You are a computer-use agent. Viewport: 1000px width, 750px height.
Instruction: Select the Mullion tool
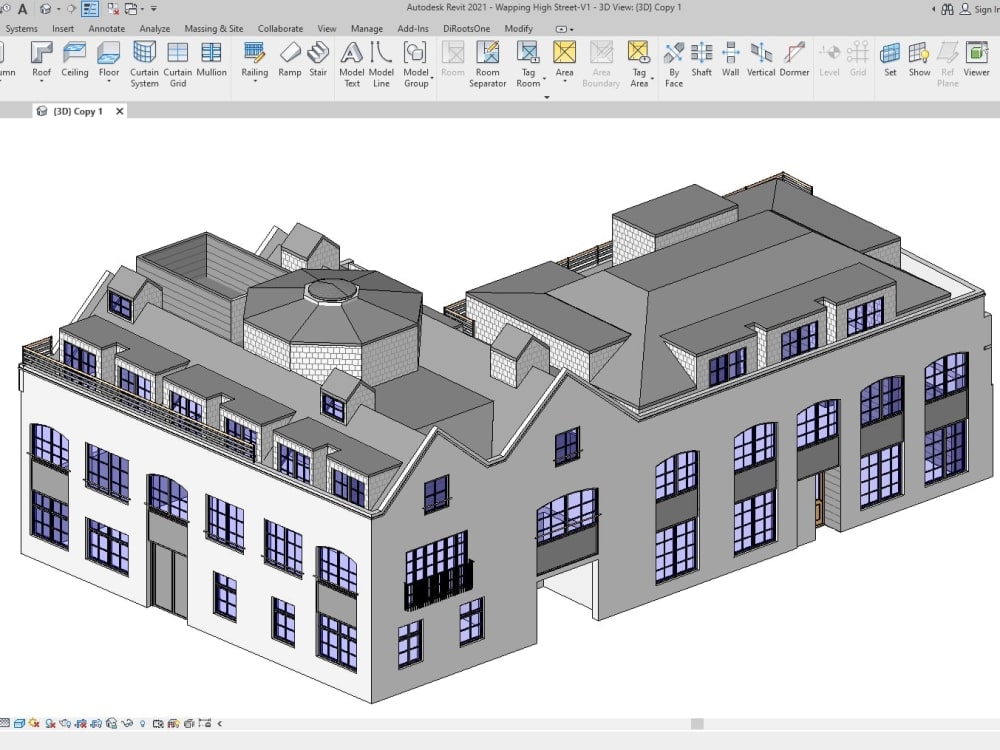click(211, 60)
